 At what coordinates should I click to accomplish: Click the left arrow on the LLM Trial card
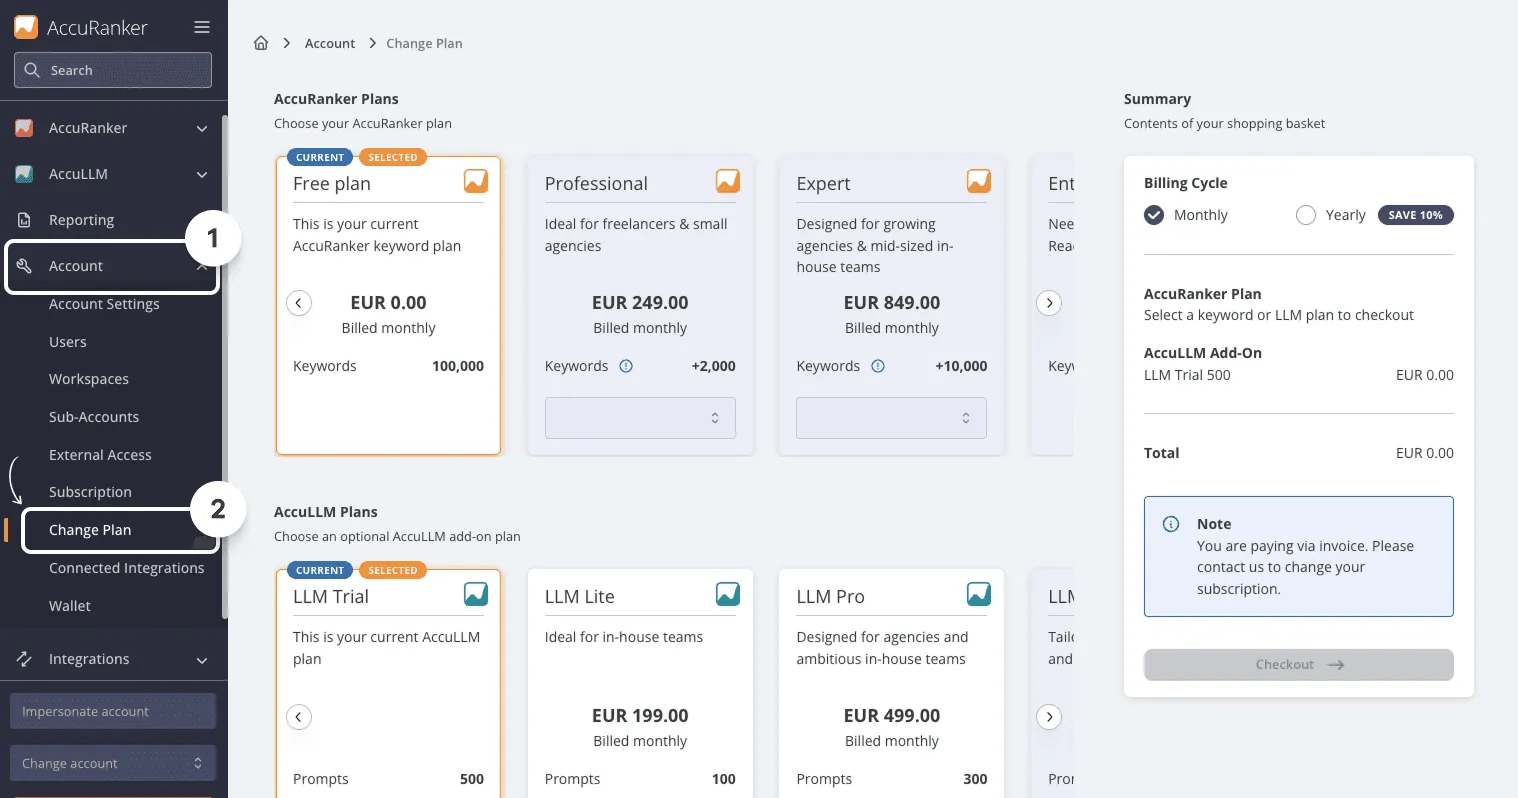point(299,716)
